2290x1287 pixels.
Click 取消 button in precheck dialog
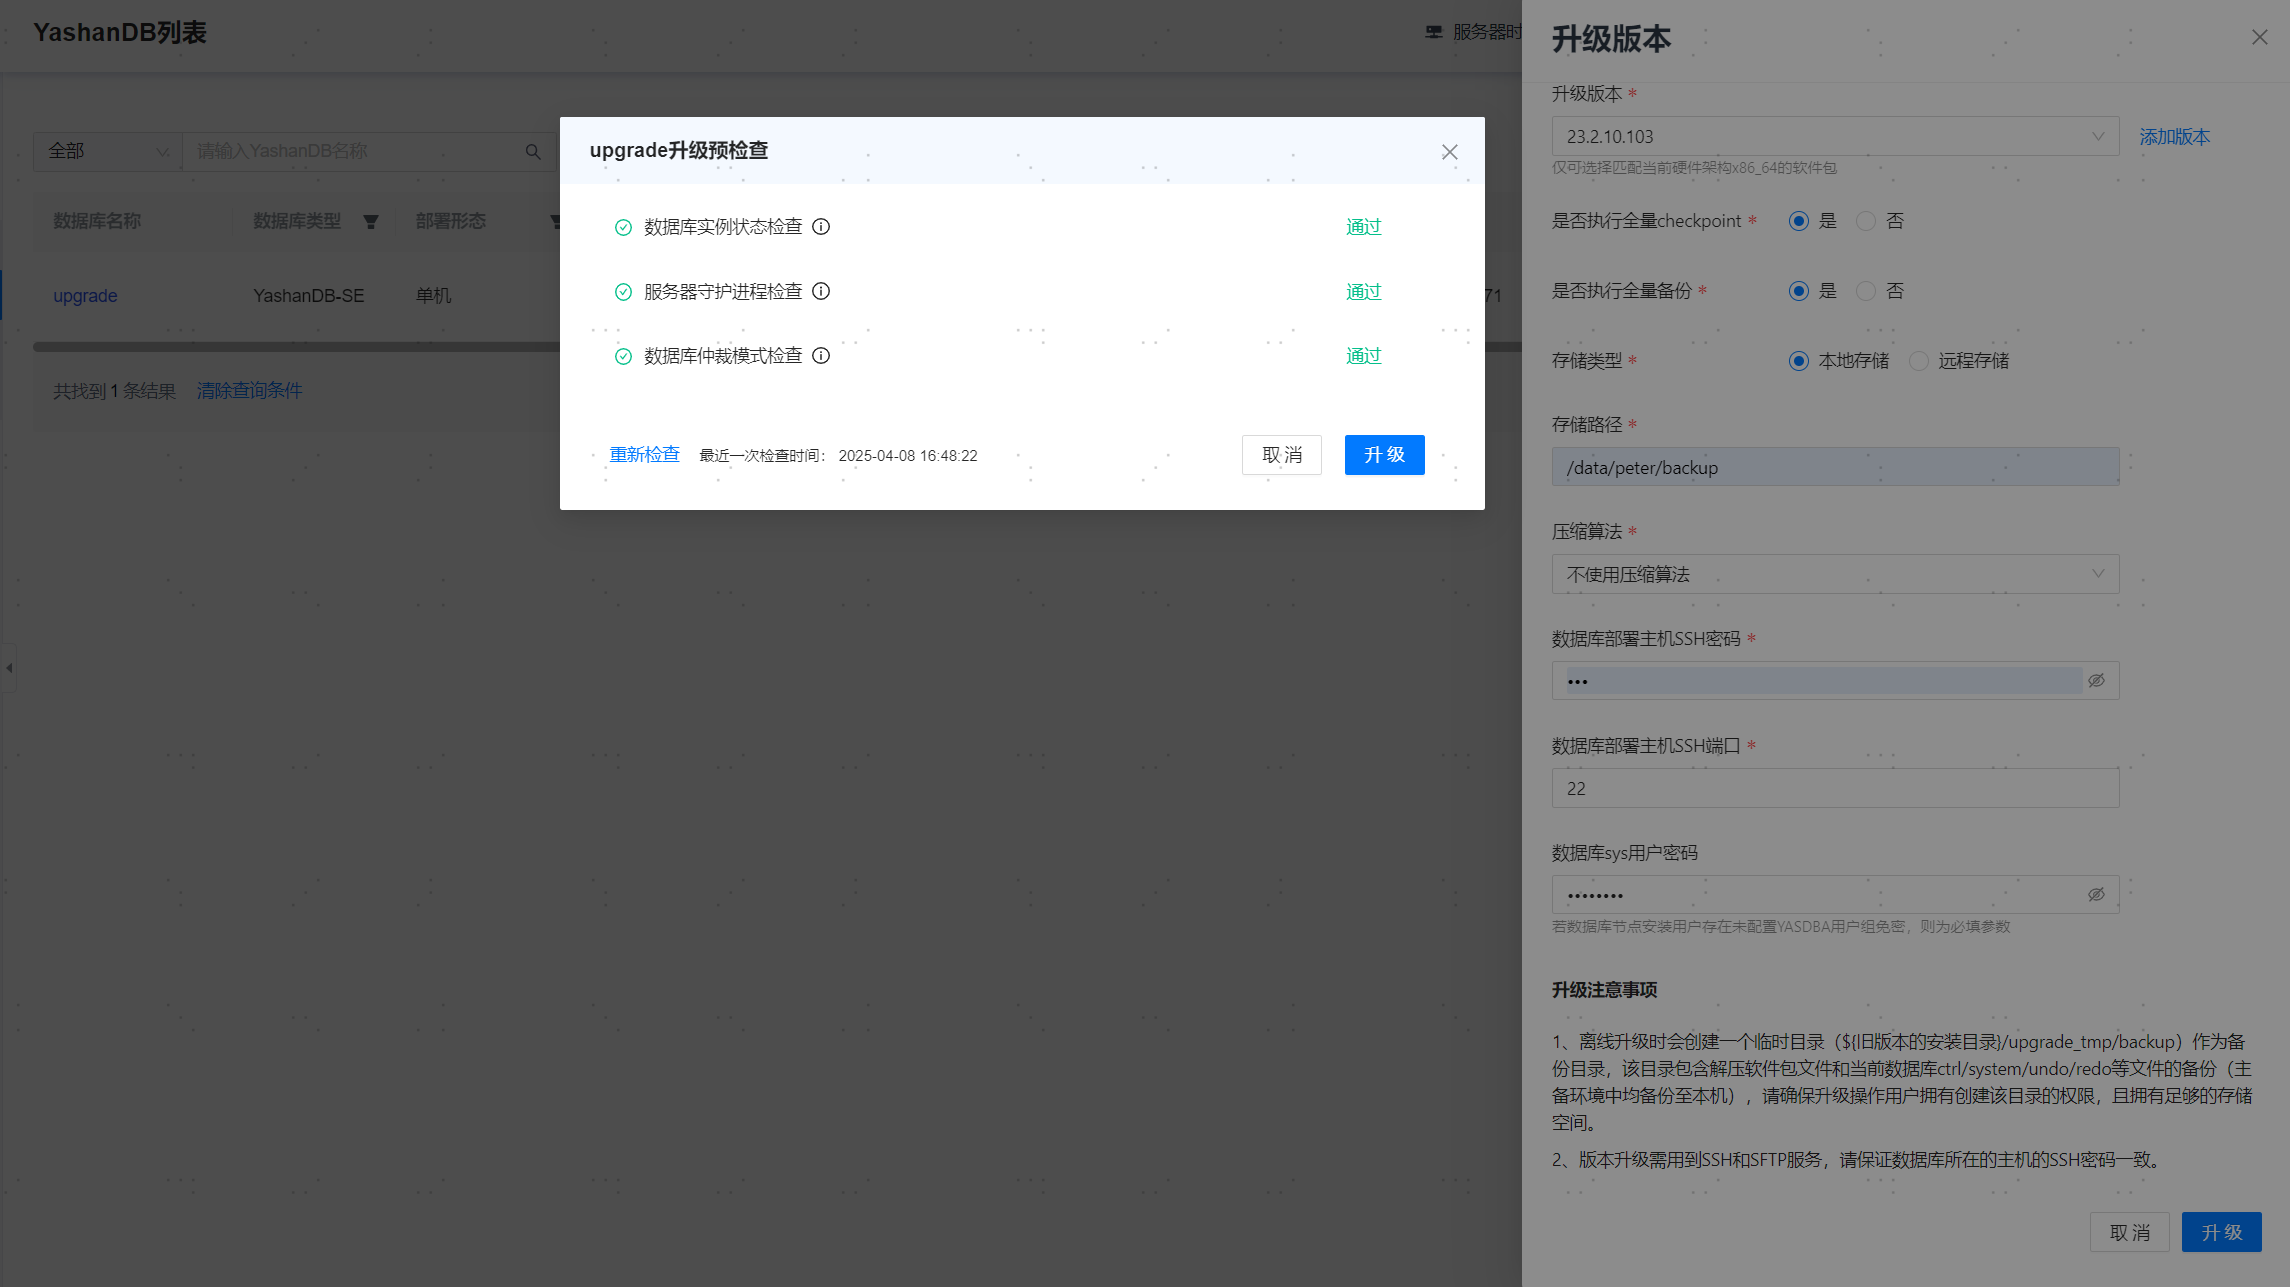click(1281, 455)
